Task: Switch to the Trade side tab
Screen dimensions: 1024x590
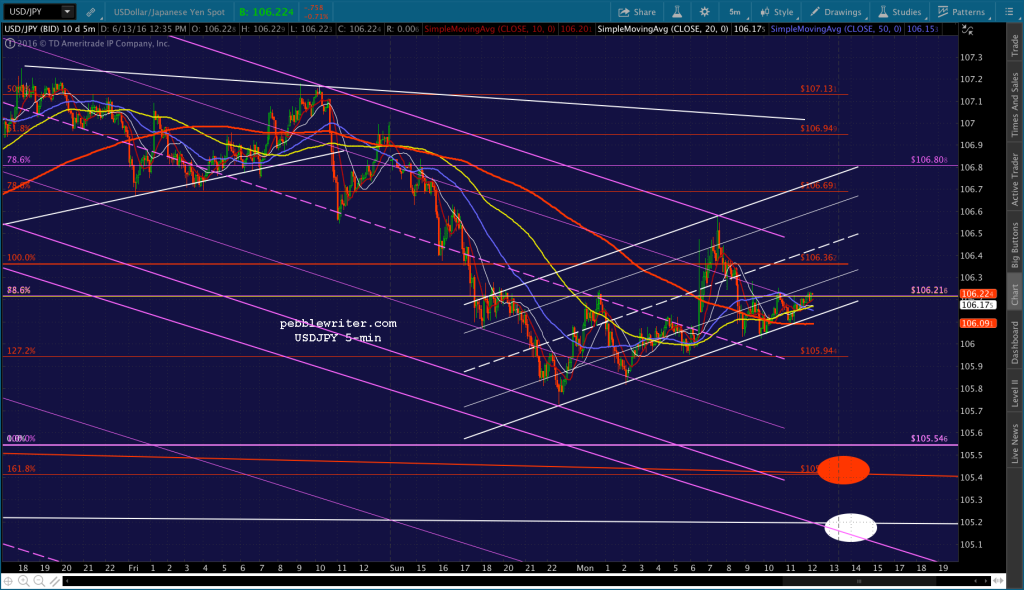Action: [x=1015, y=45]
